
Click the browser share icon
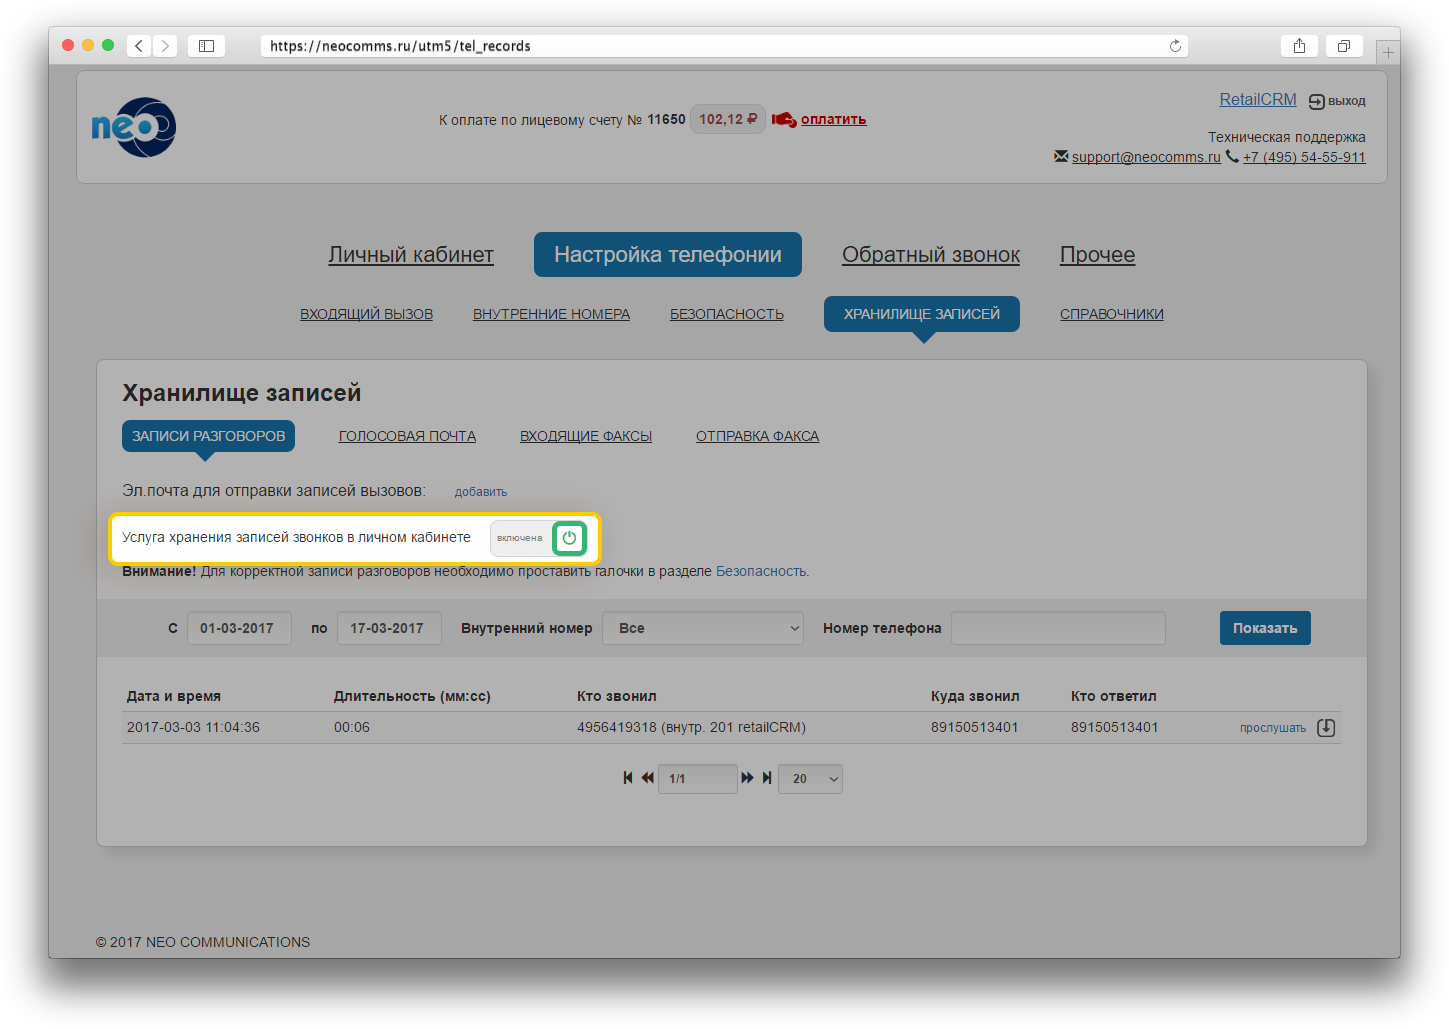1299,46
